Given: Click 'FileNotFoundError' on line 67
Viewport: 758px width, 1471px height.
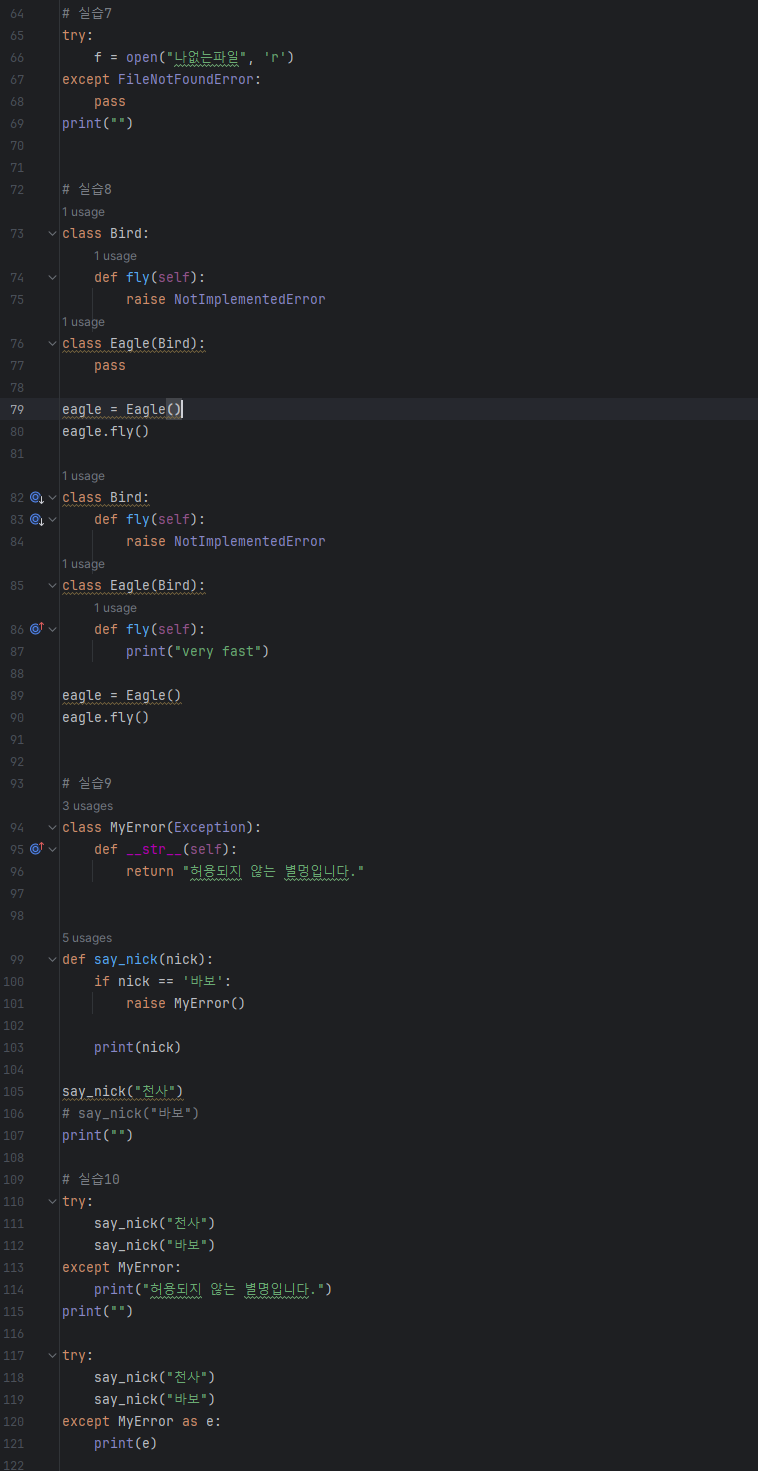Looking at the screenshot, I should tap(185, 79).
